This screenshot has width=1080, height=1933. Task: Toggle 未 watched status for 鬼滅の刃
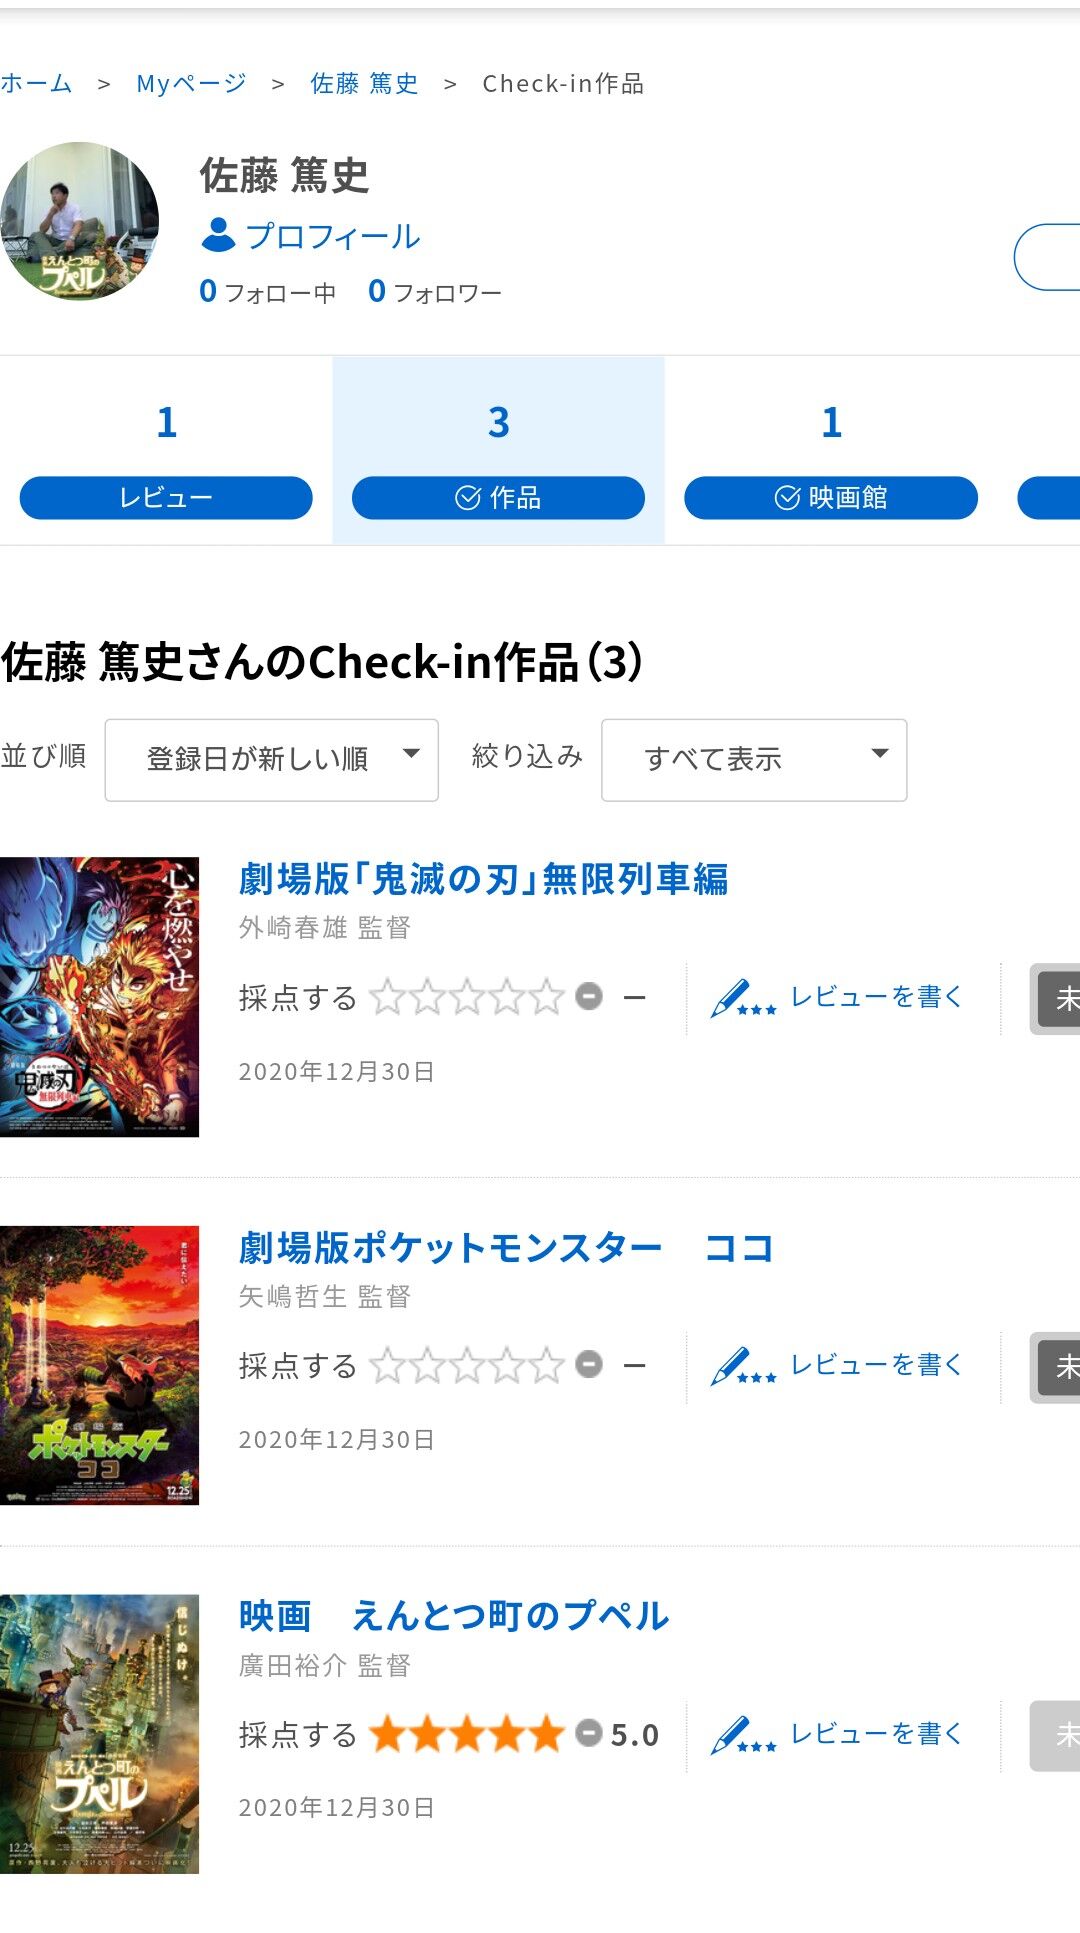click(1055, 998)
